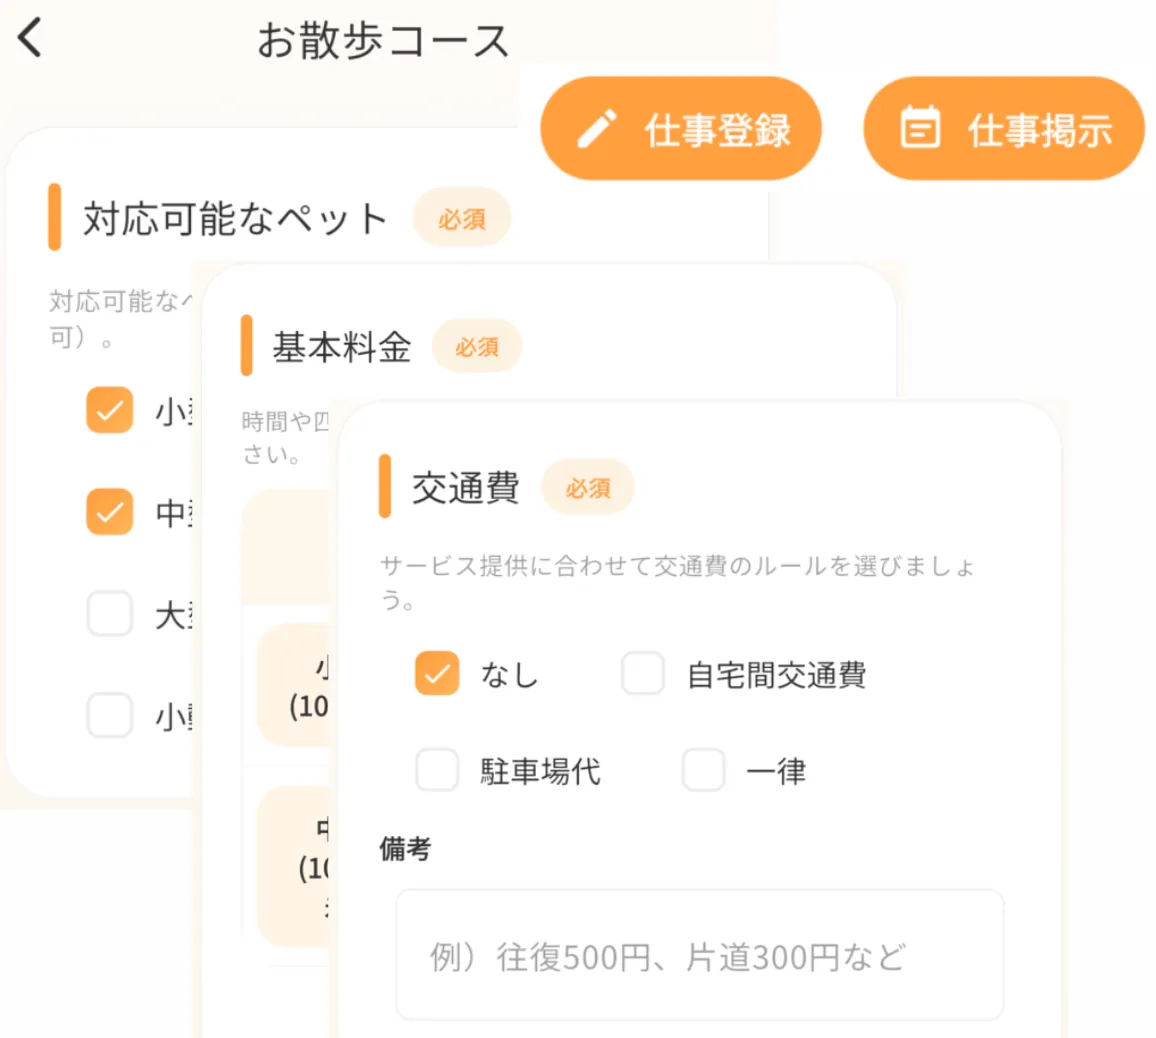Check the 駐車場代 parking fee option

tap(436, 770)
